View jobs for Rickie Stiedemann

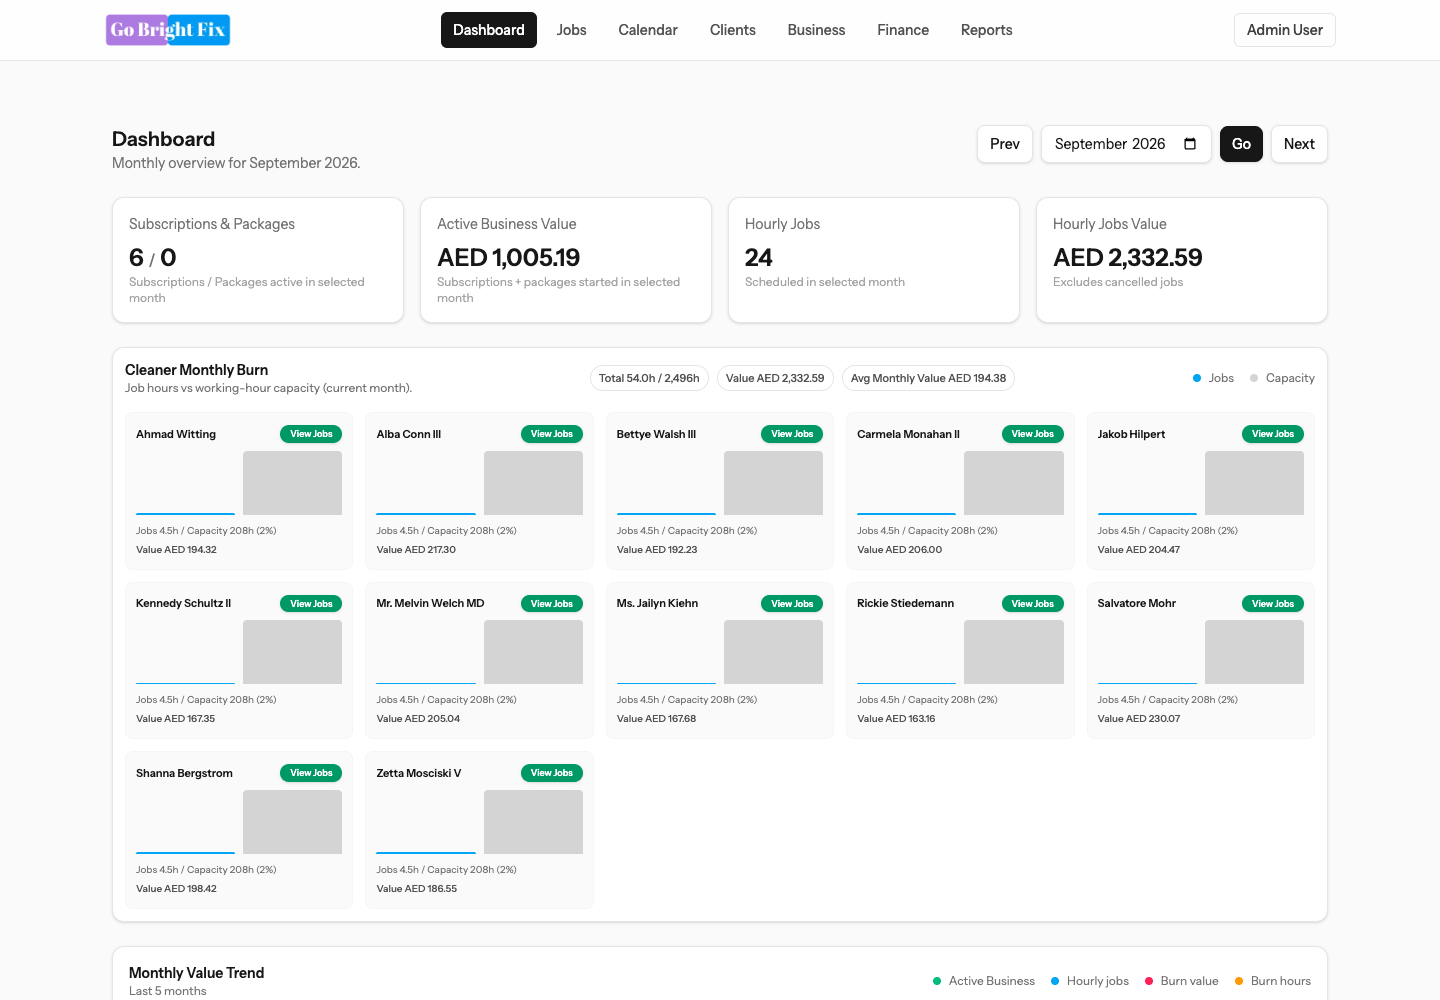point(1032,604)
